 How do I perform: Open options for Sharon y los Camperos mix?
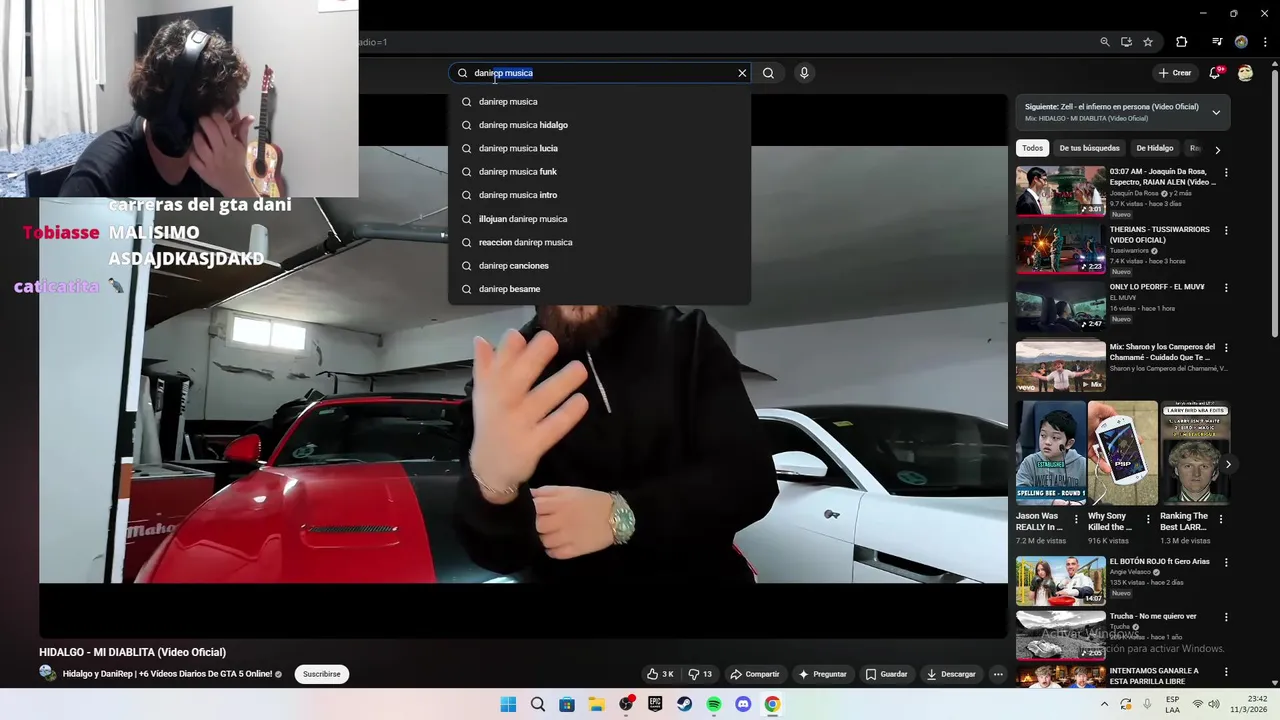click(x=1226, y=349)
